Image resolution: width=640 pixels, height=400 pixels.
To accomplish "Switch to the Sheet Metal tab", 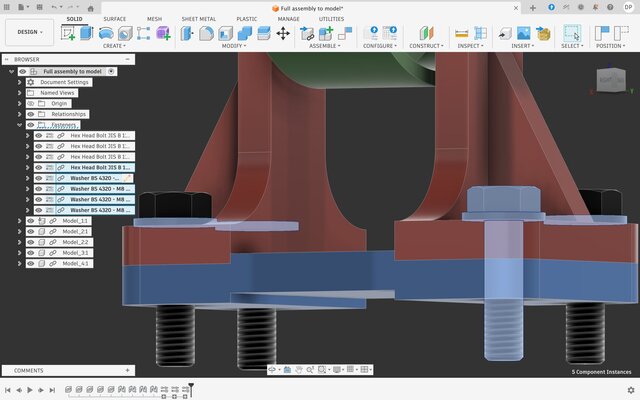I will click(197, 19).
